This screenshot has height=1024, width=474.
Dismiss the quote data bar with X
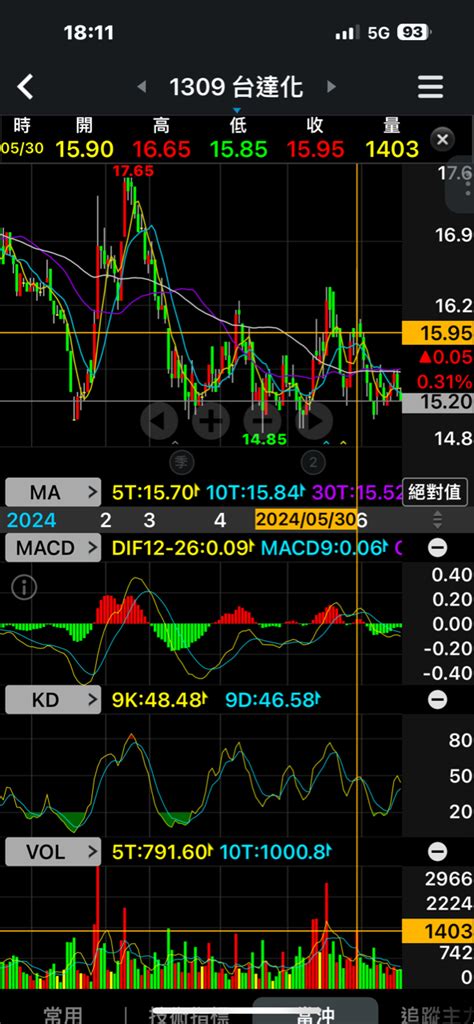click(442, 139)
